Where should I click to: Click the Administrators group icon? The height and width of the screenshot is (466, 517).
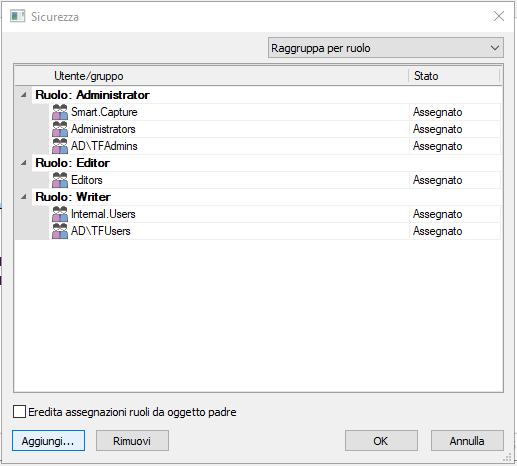pyautogui.click(x=60, y=129)
